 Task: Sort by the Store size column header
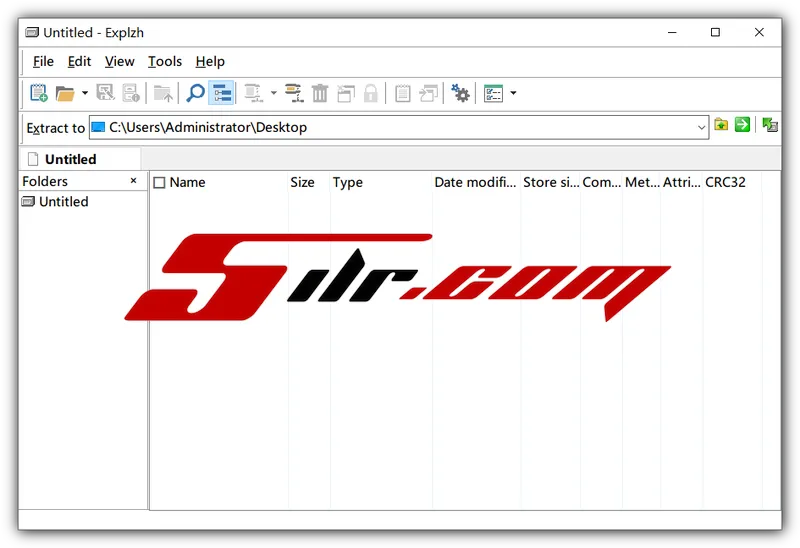coord(551,183)
